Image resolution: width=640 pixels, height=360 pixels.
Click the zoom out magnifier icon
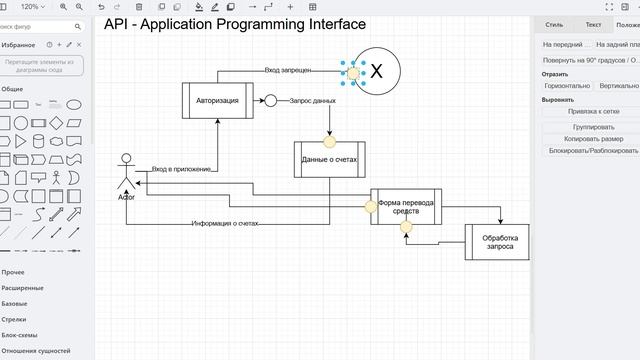(79, 7)
